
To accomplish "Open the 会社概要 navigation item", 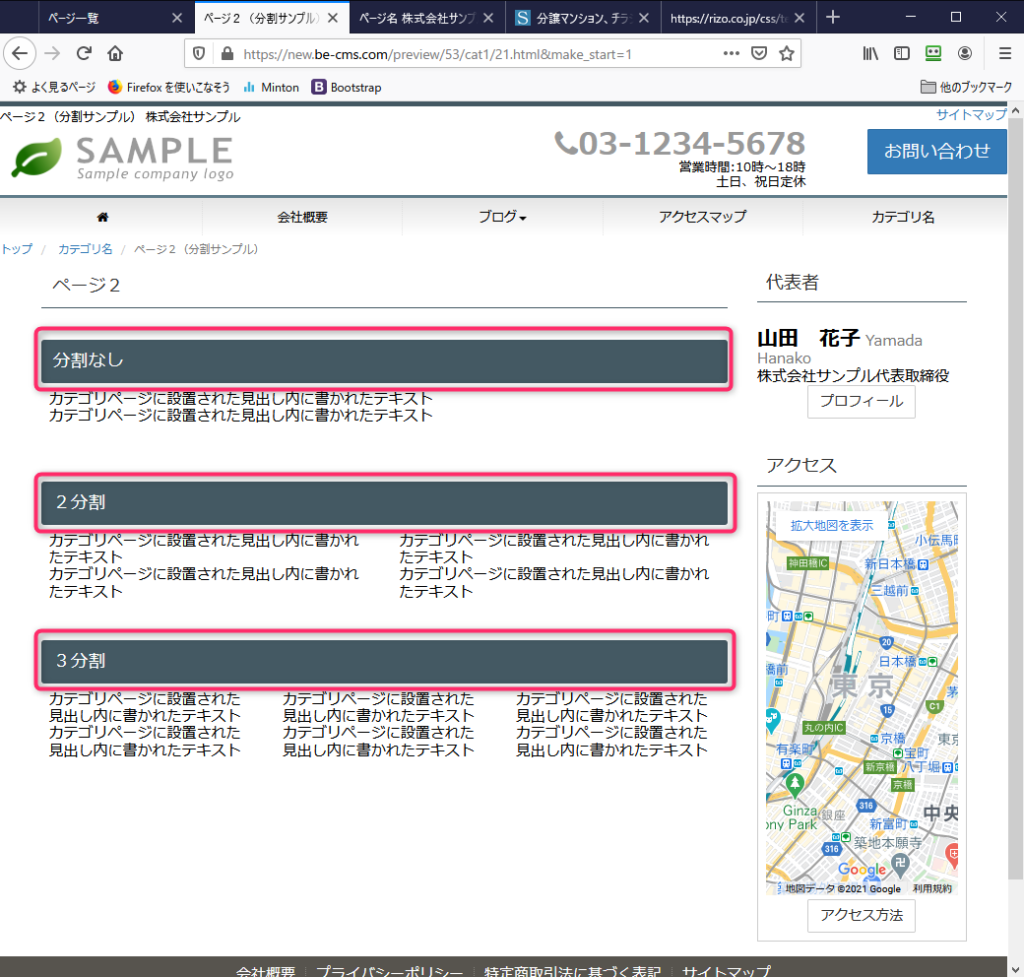I will [302, 217].
